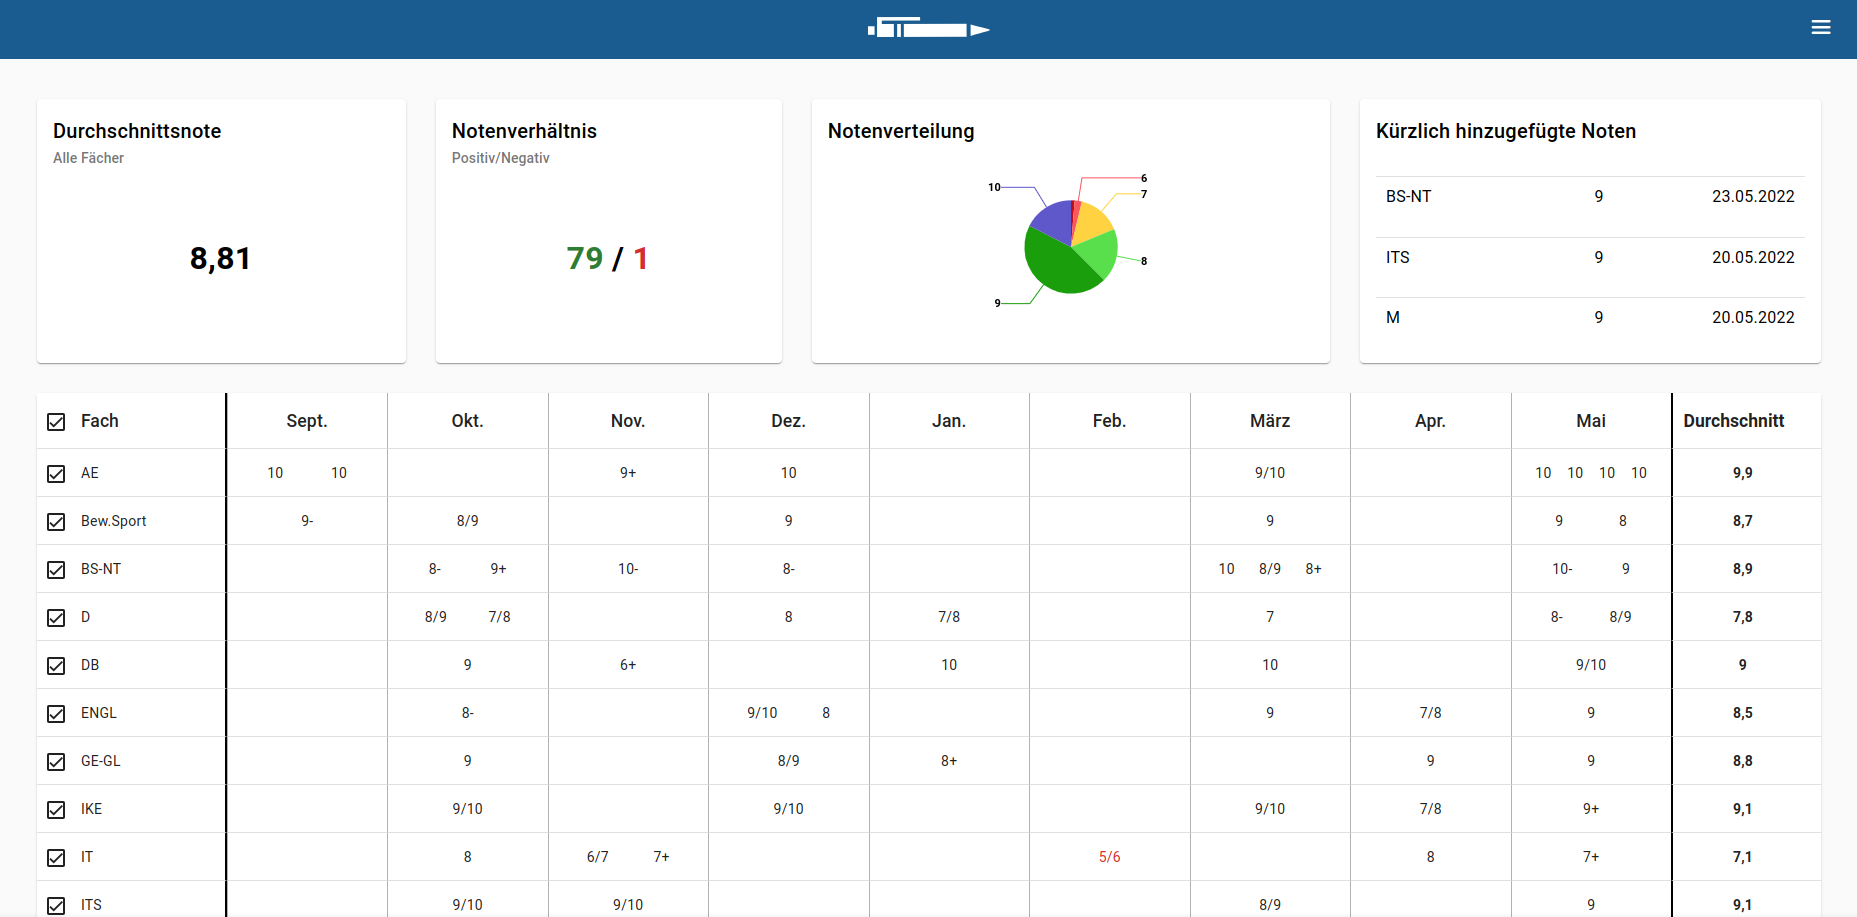Uncheck the AE subject checkbox

click(x=56, y=474)
